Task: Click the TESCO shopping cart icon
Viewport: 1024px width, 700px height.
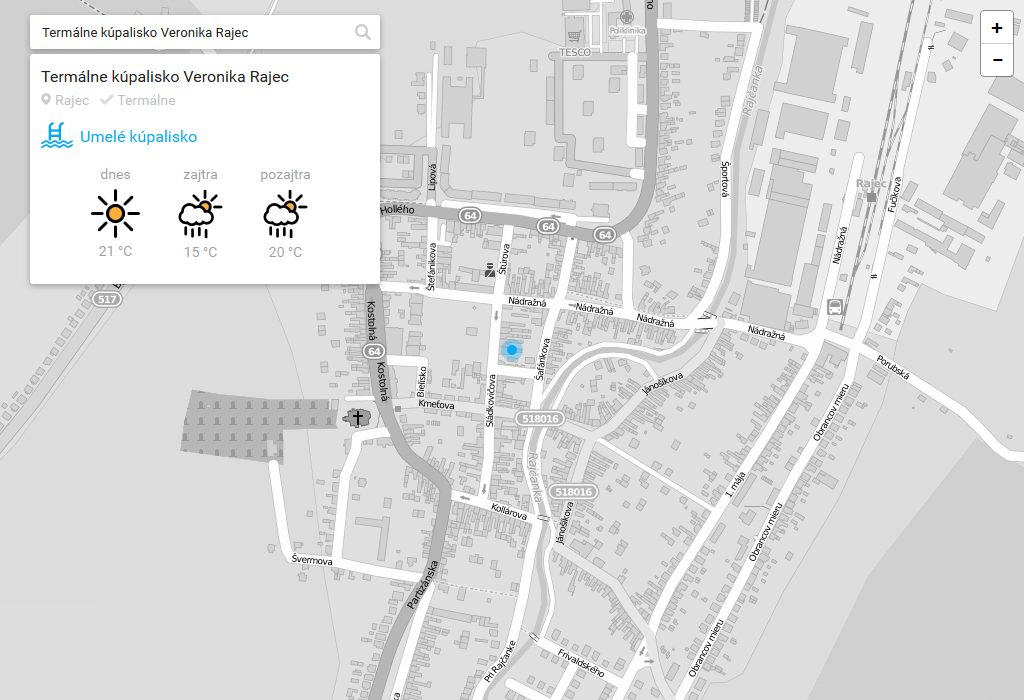Action: click(574, 36)
